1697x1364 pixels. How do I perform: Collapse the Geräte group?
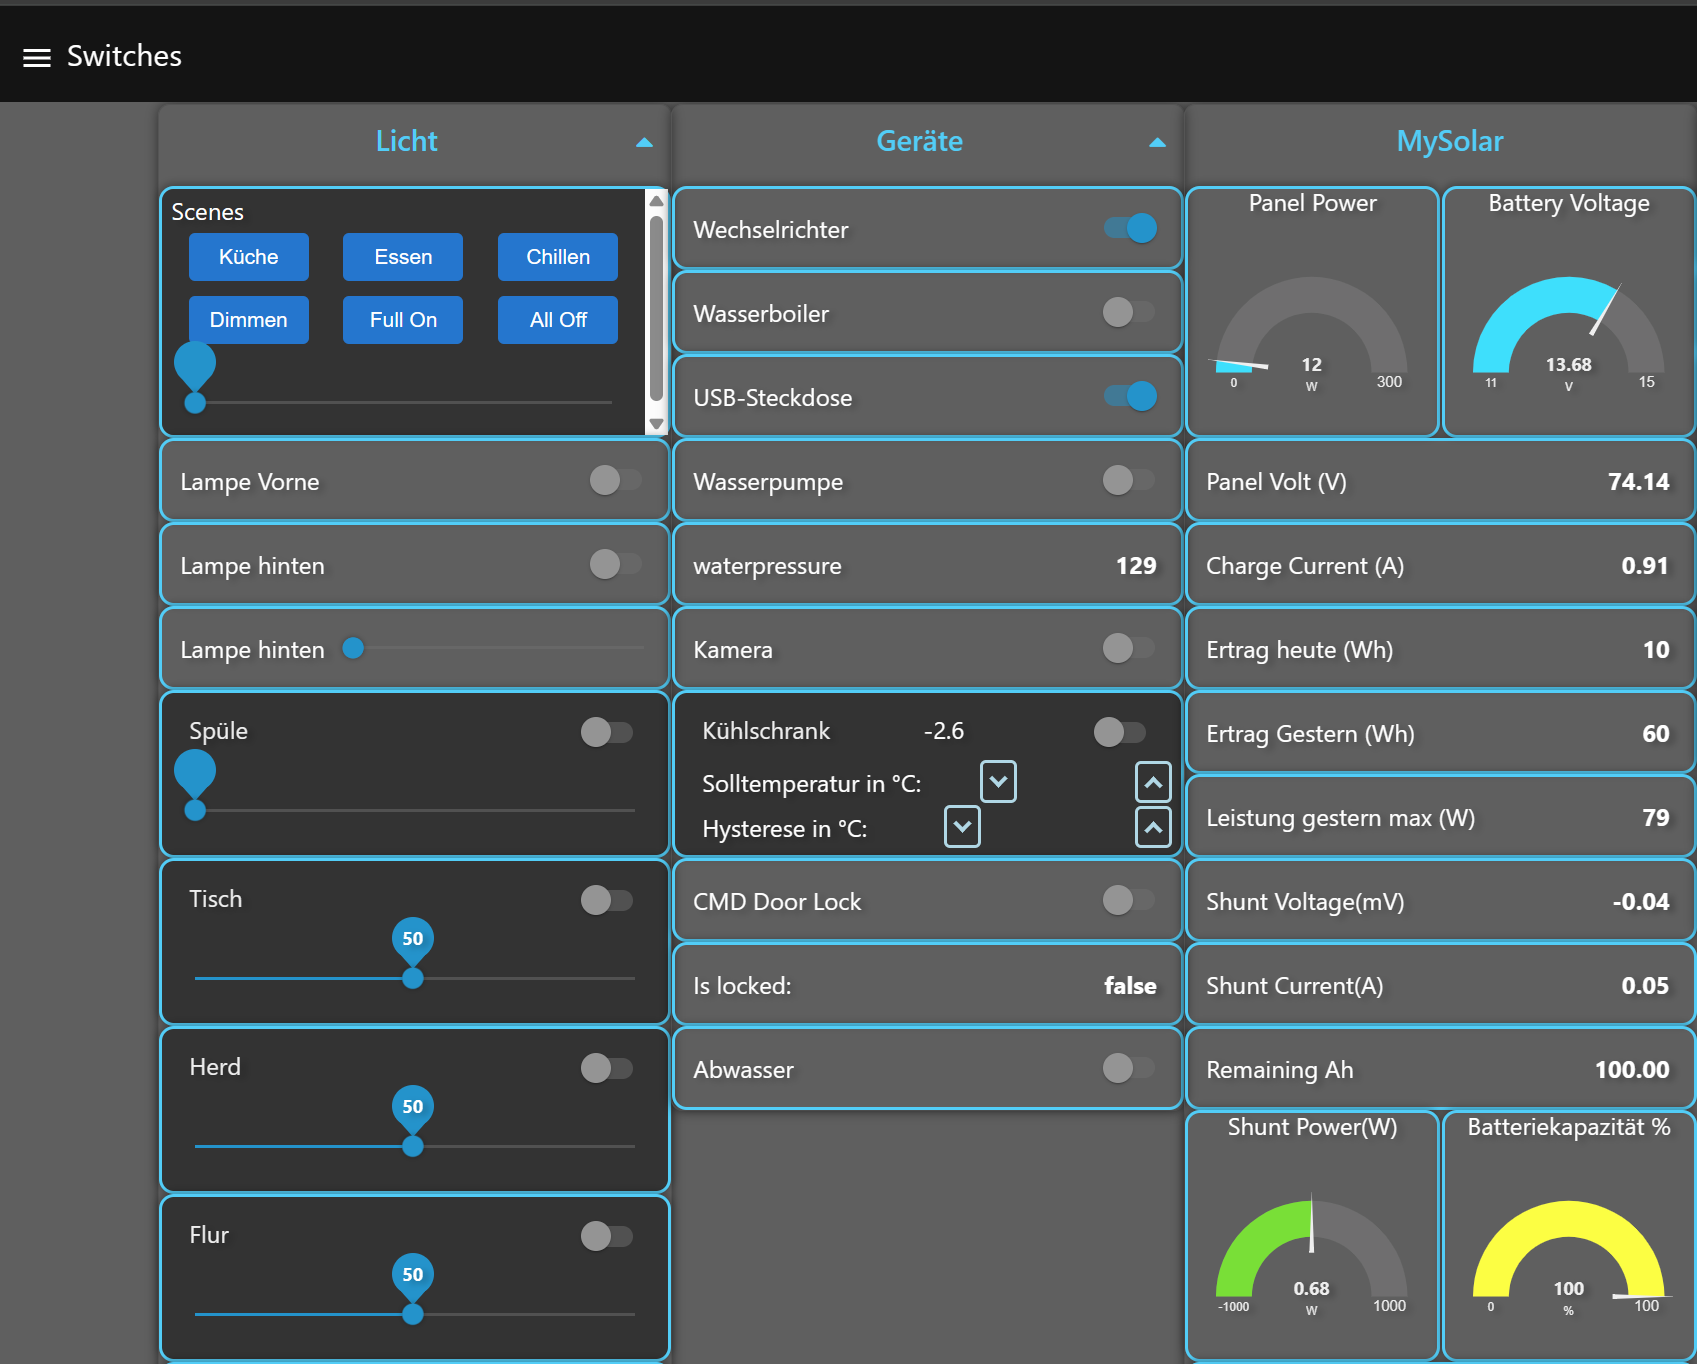(x=1157, y=143)
